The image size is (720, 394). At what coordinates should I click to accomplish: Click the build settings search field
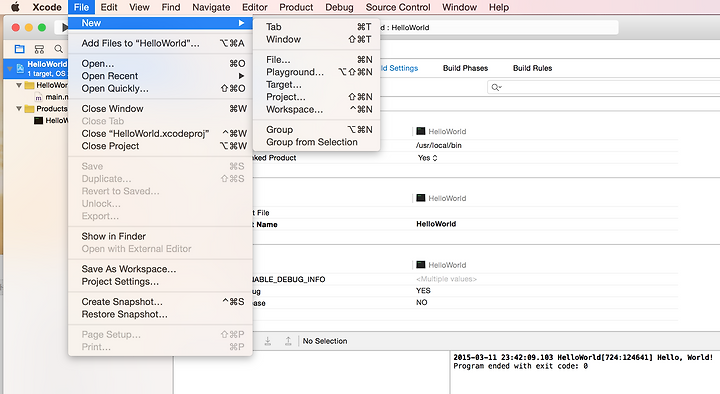point(603,87)
